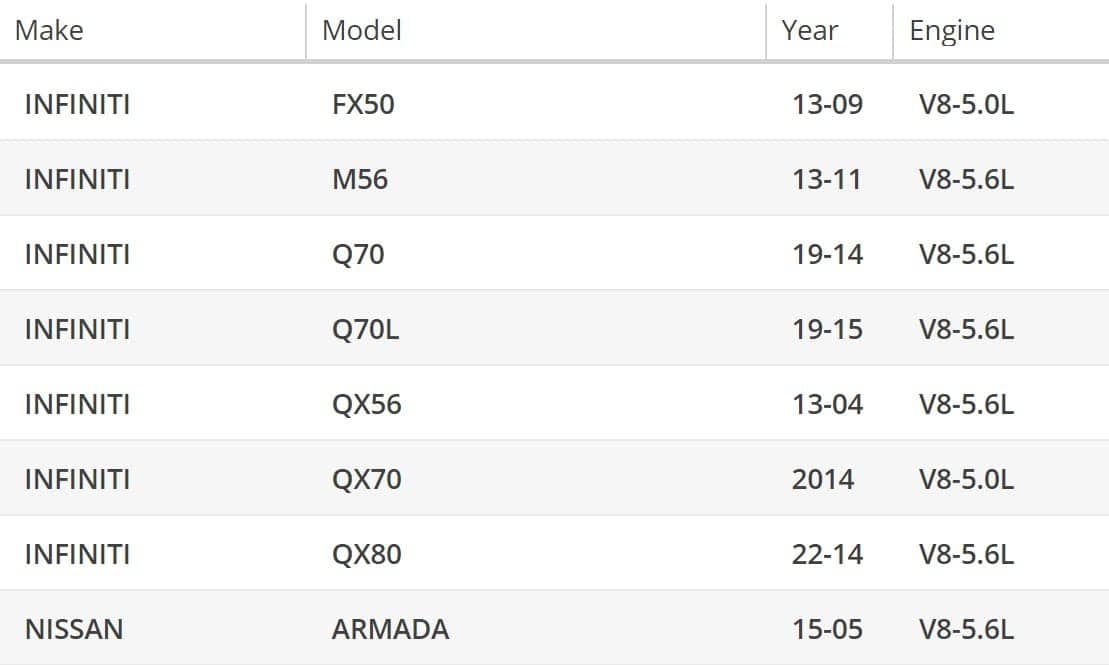Sort table by the Model column header
Screen dimensions: 1109x665
pos(361,30)
